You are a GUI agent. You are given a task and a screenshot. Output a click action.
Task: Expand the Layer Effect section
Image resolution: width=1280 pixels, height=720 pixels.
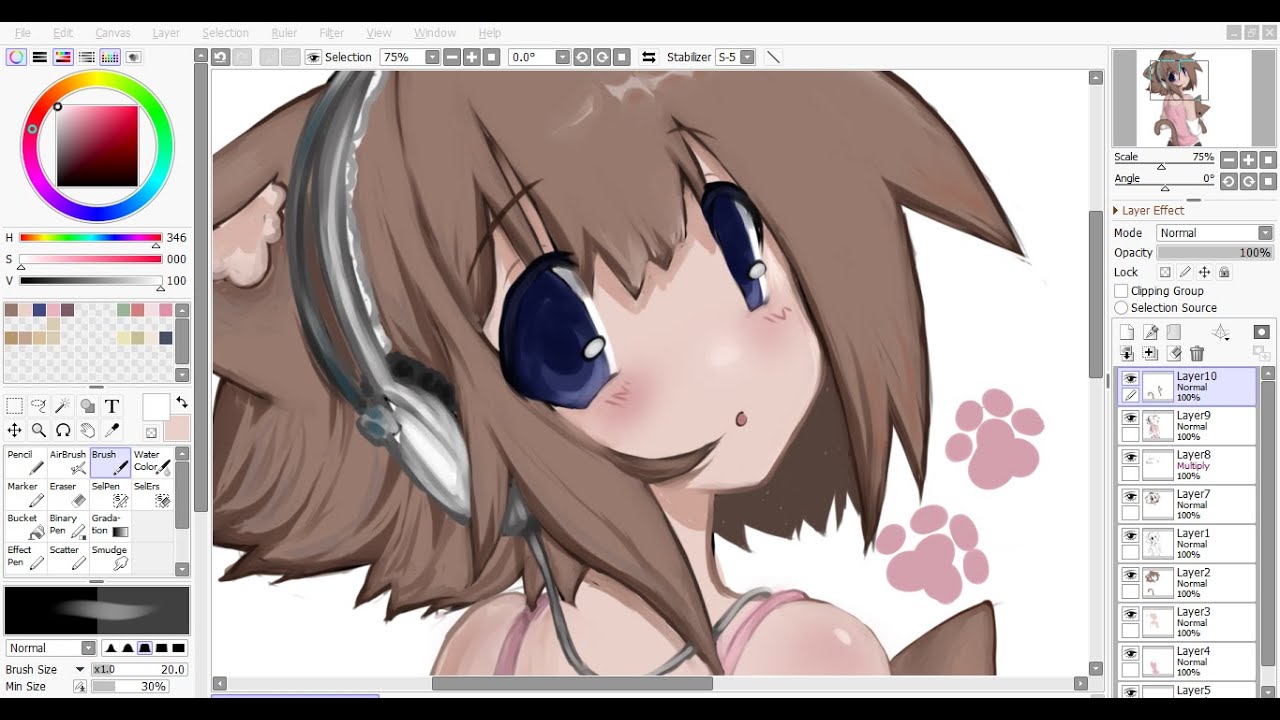(1150, 211)
